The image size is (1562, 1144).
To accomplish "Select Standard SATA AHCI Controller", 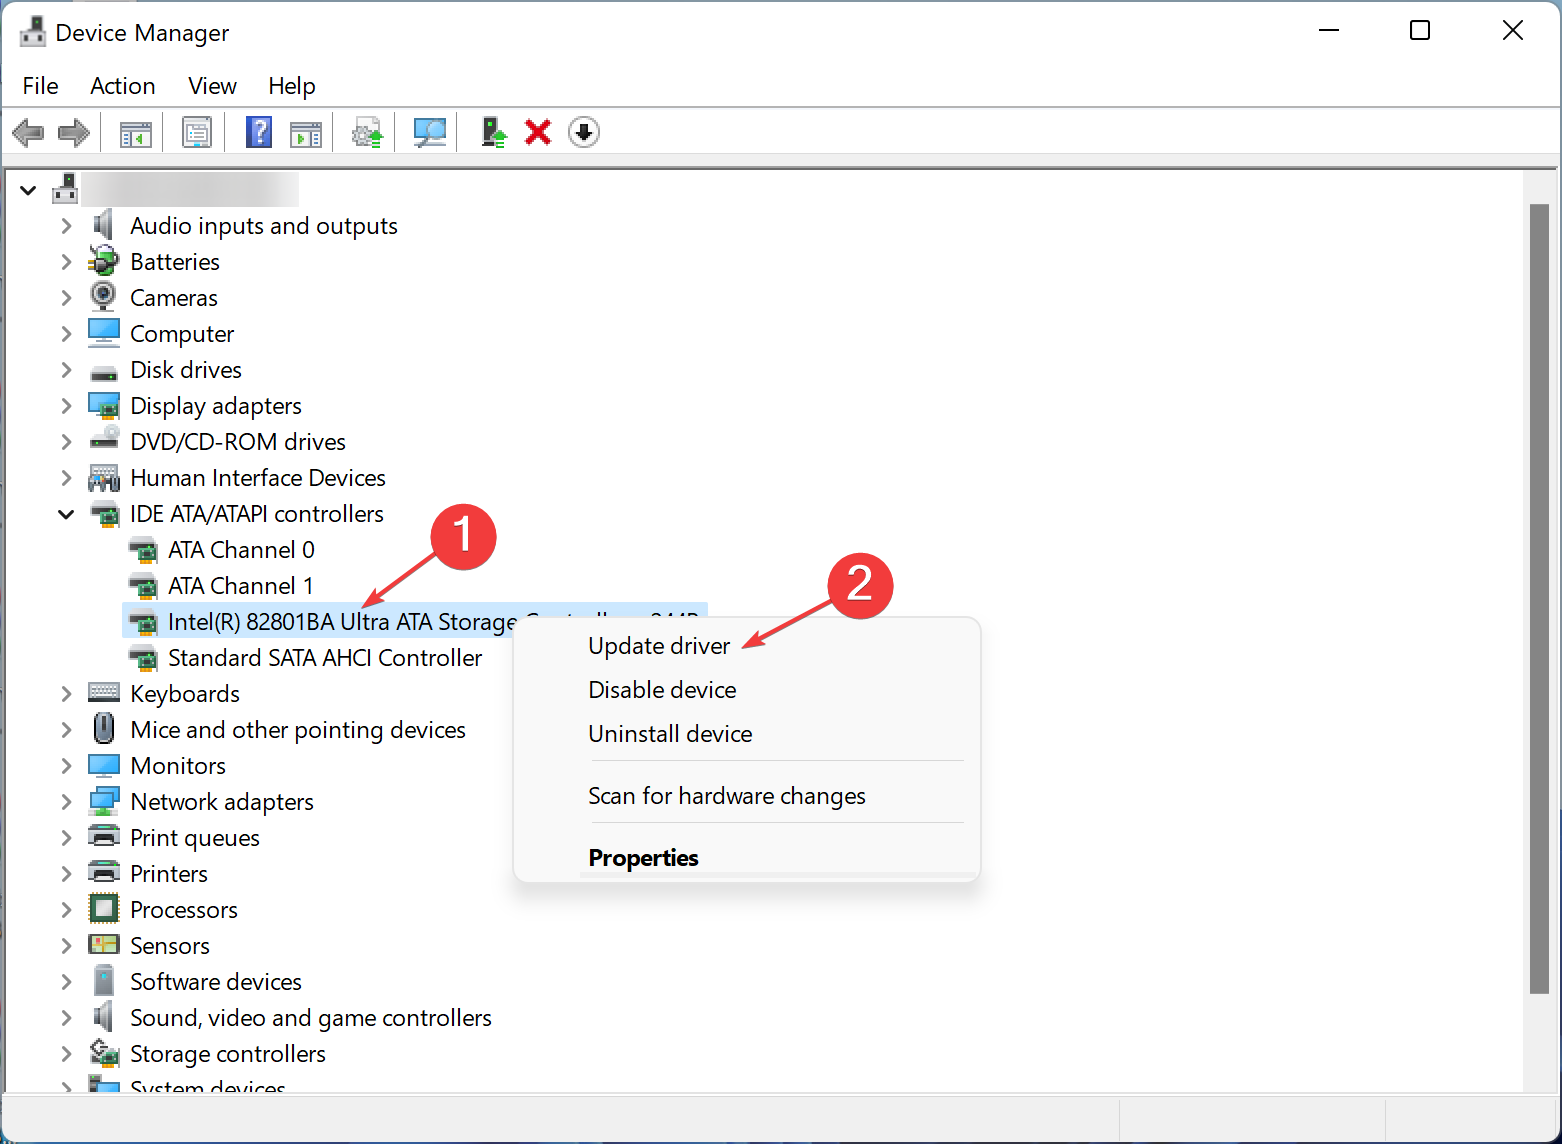I will (324, 658).
